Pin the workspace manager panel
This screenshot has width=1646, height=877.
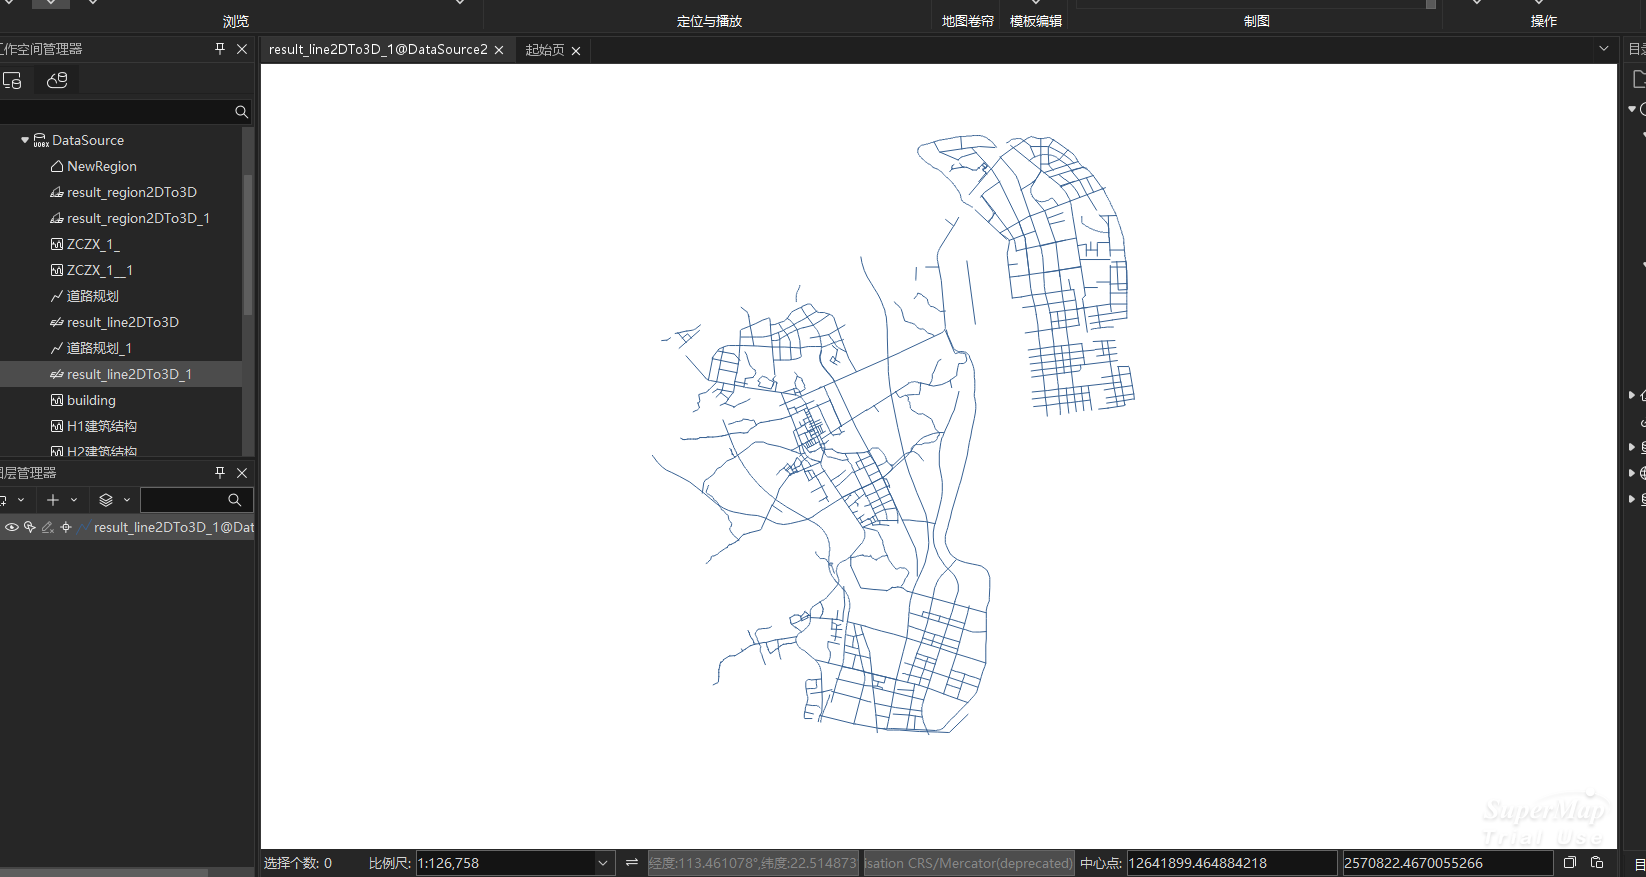pos(220,49)
